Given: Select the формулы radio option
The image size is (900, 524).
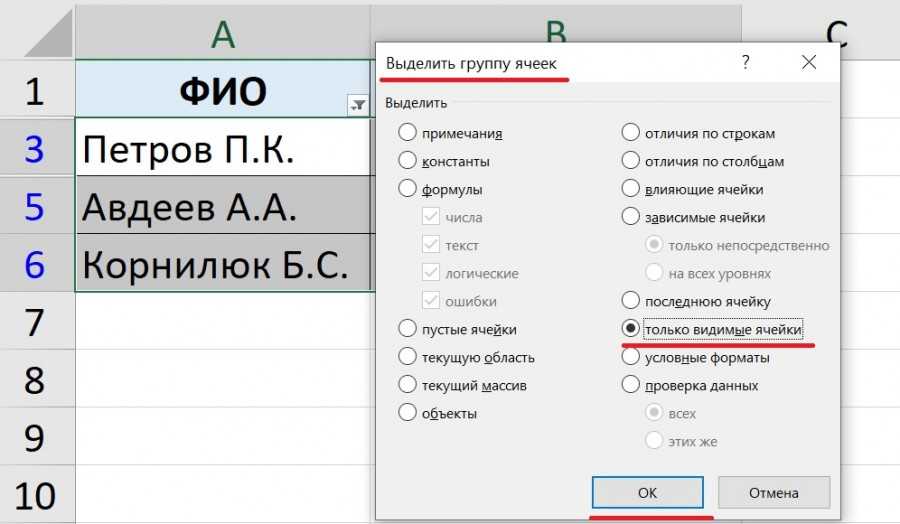Looking at the screenshot, I should pyautogui.click(x=407, y=189).
